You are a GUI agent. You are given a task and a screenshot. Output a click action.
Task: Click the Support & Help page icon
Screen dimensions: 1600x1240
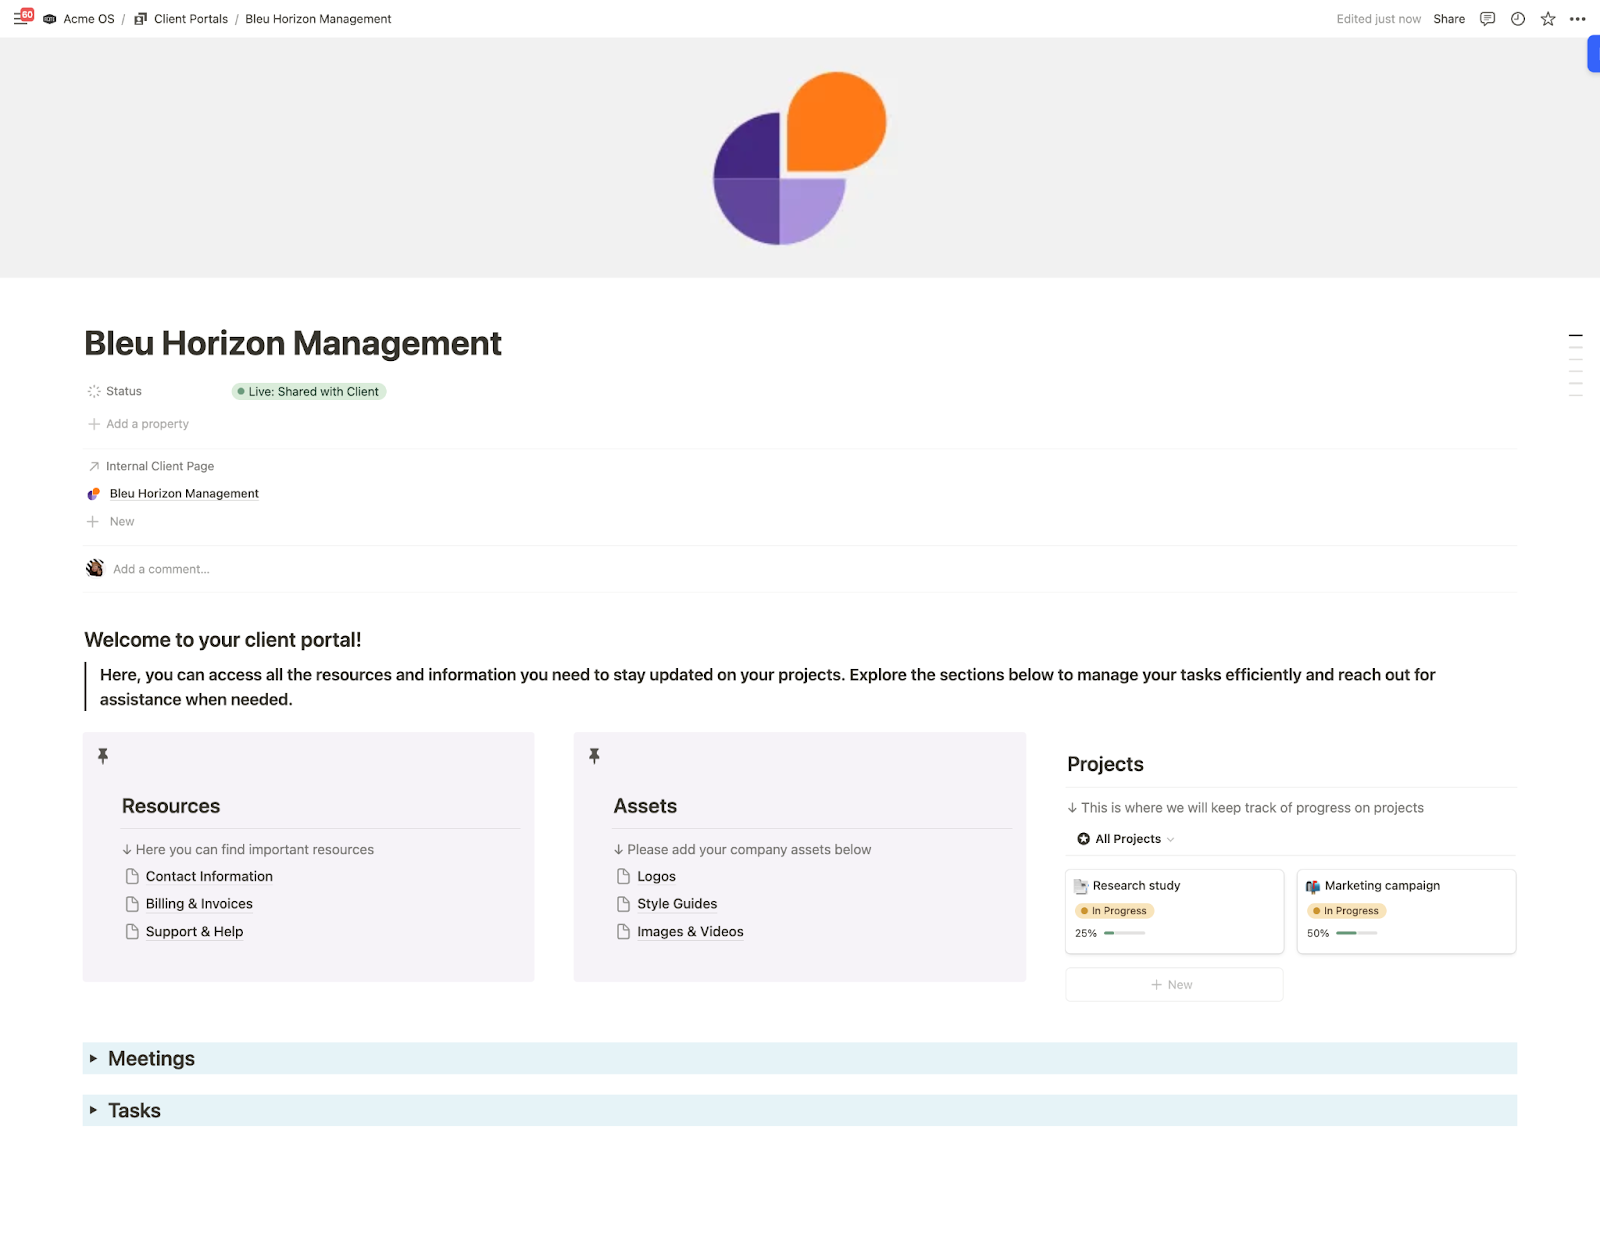tap(132, 931)
